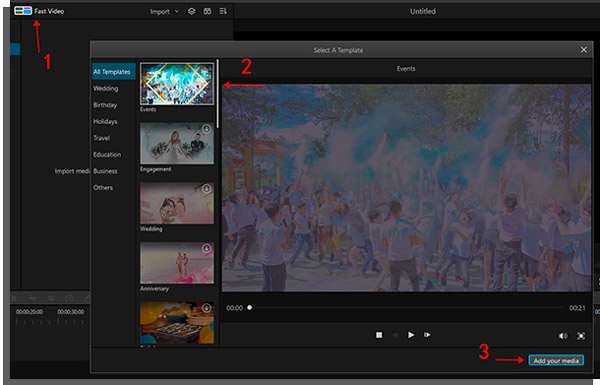Select the Travel template category
Viewport: 600px width, 385px height.
pyautogui.click(x=101, y=138)
